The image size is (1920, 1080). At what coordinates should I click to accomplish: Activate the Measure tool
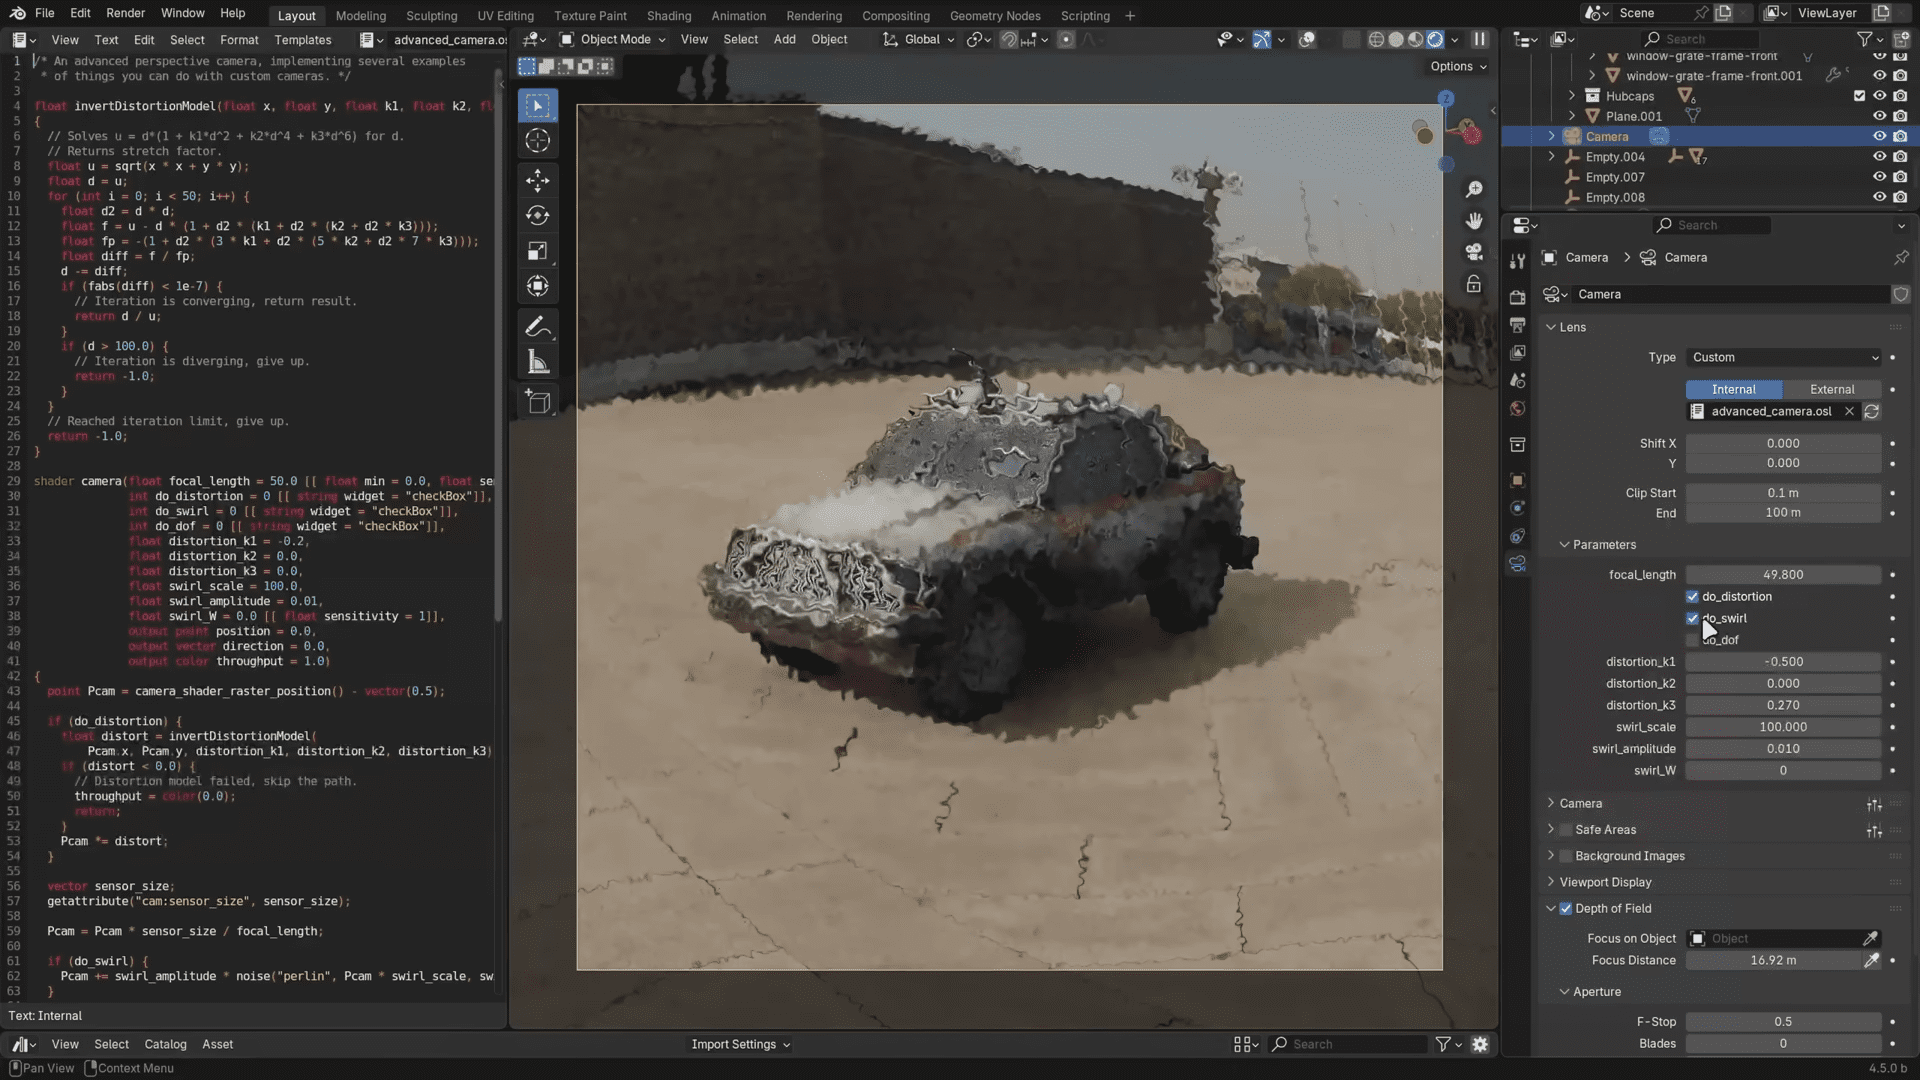(537, 361)
